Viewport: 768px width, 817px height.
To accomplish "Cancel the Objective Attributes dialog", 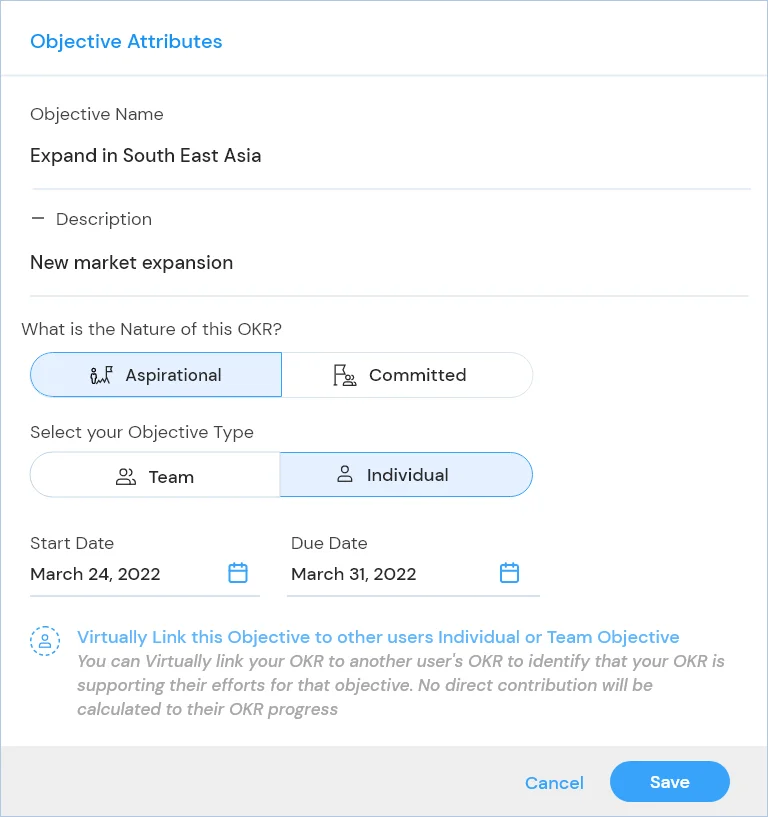I will 554,783.
